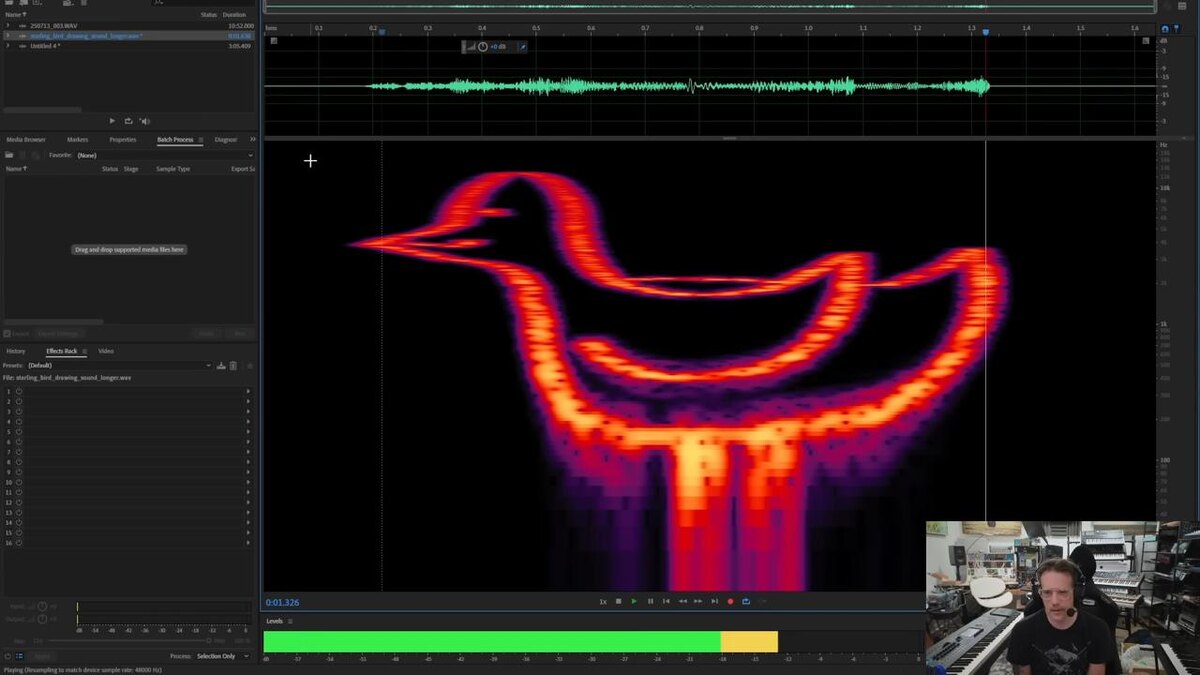Click the green Play button in transport
This screenshot has width=1200, height=675.
point(634,601)
